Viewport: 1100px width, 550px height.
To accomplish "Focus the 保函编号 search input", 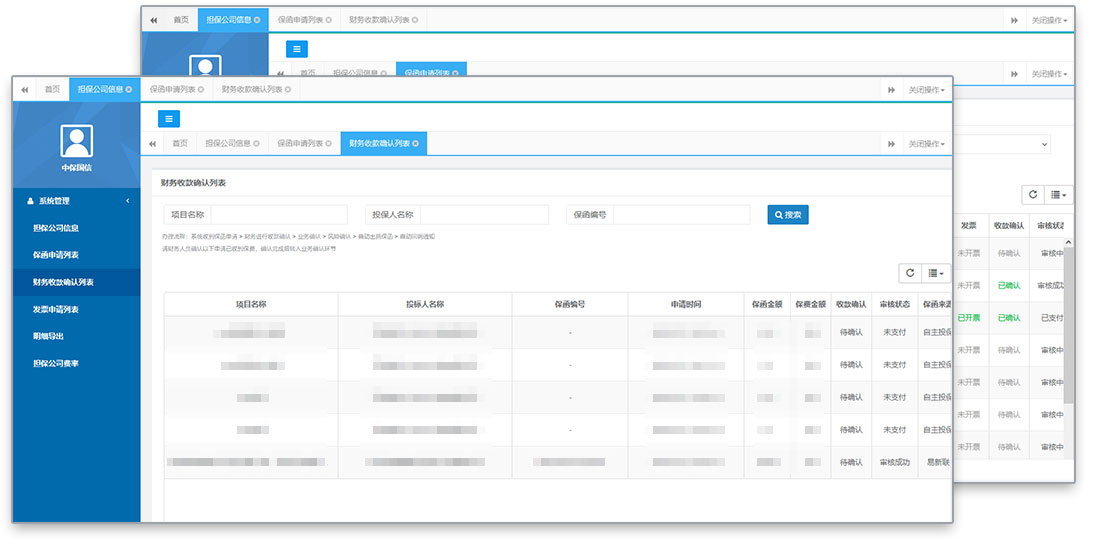I will point(681,215).
